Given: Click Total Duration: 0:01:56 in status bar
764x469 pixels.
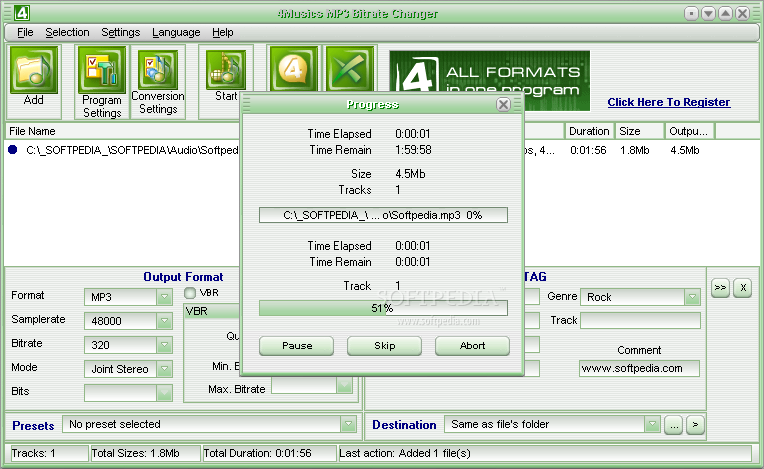Looking at the screenshot, I should click(269, 453).
